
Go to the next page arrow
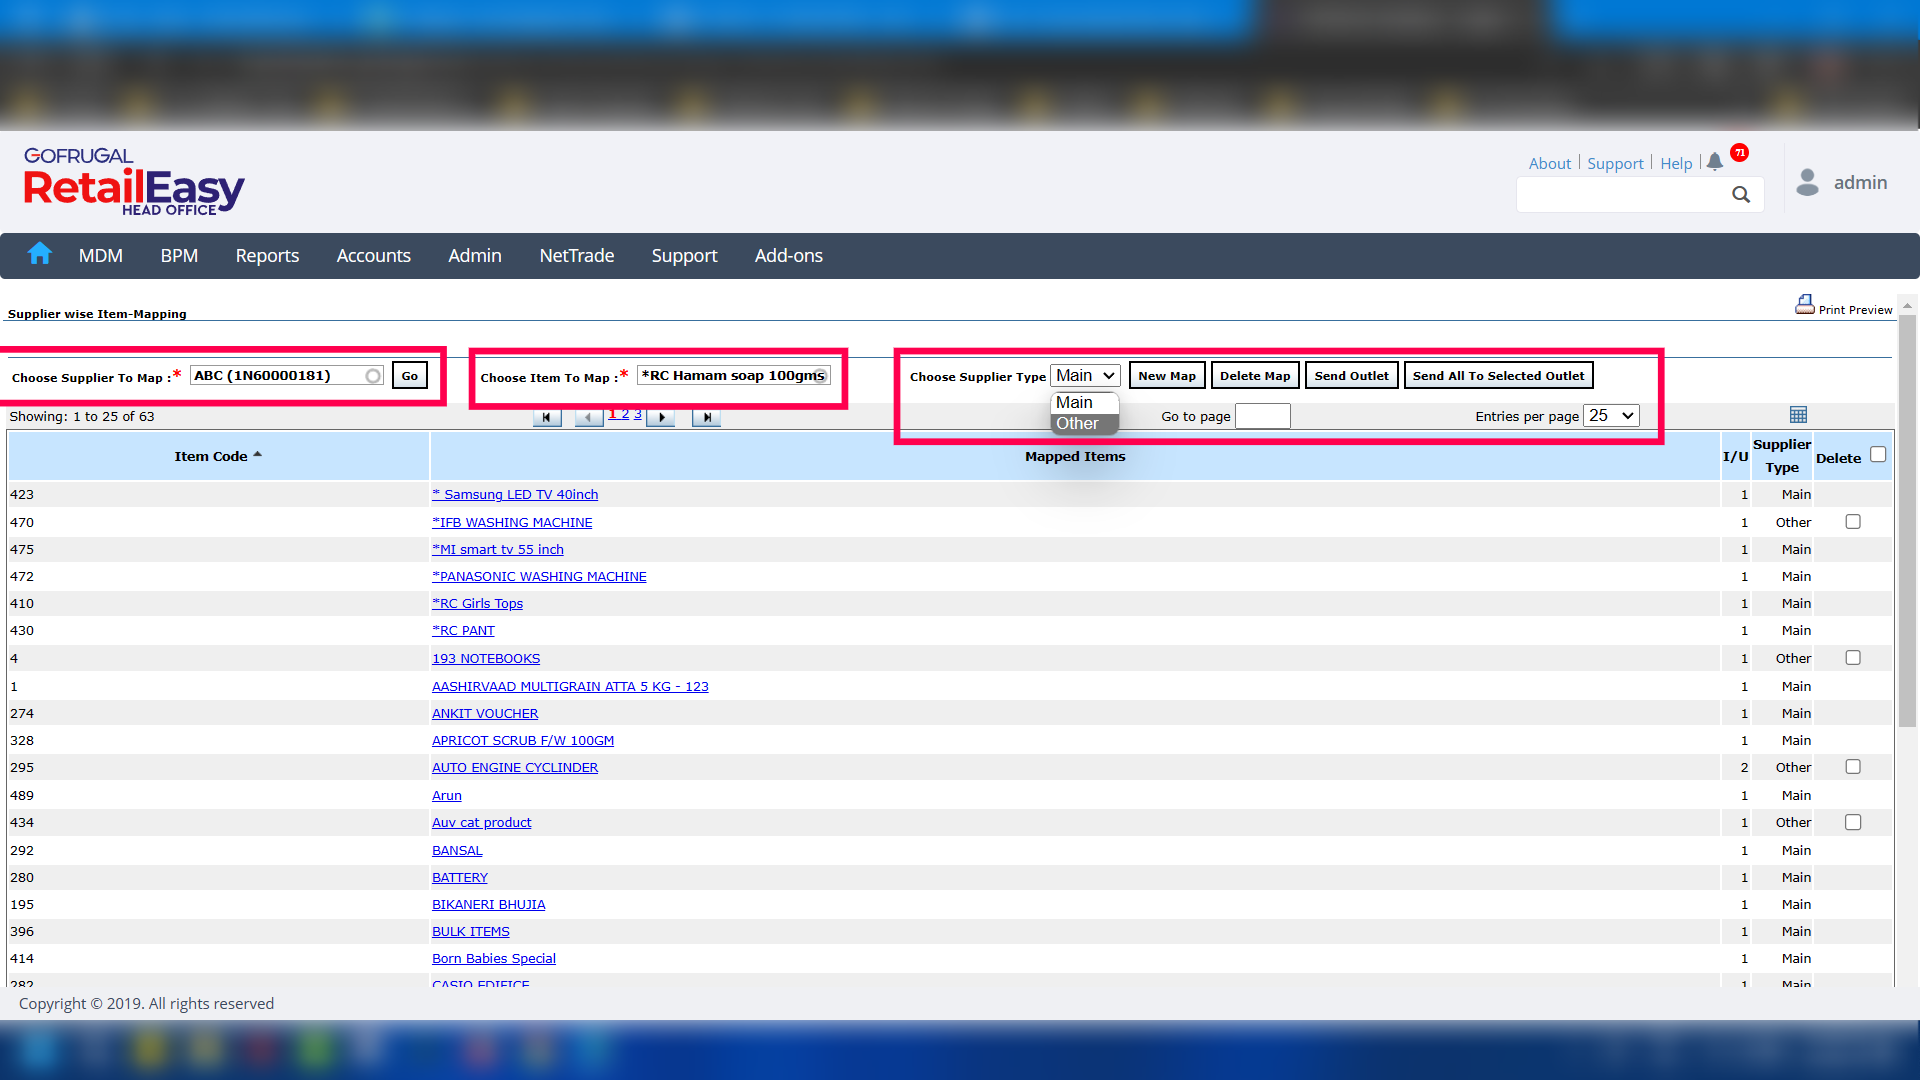[x=661, y=417]
